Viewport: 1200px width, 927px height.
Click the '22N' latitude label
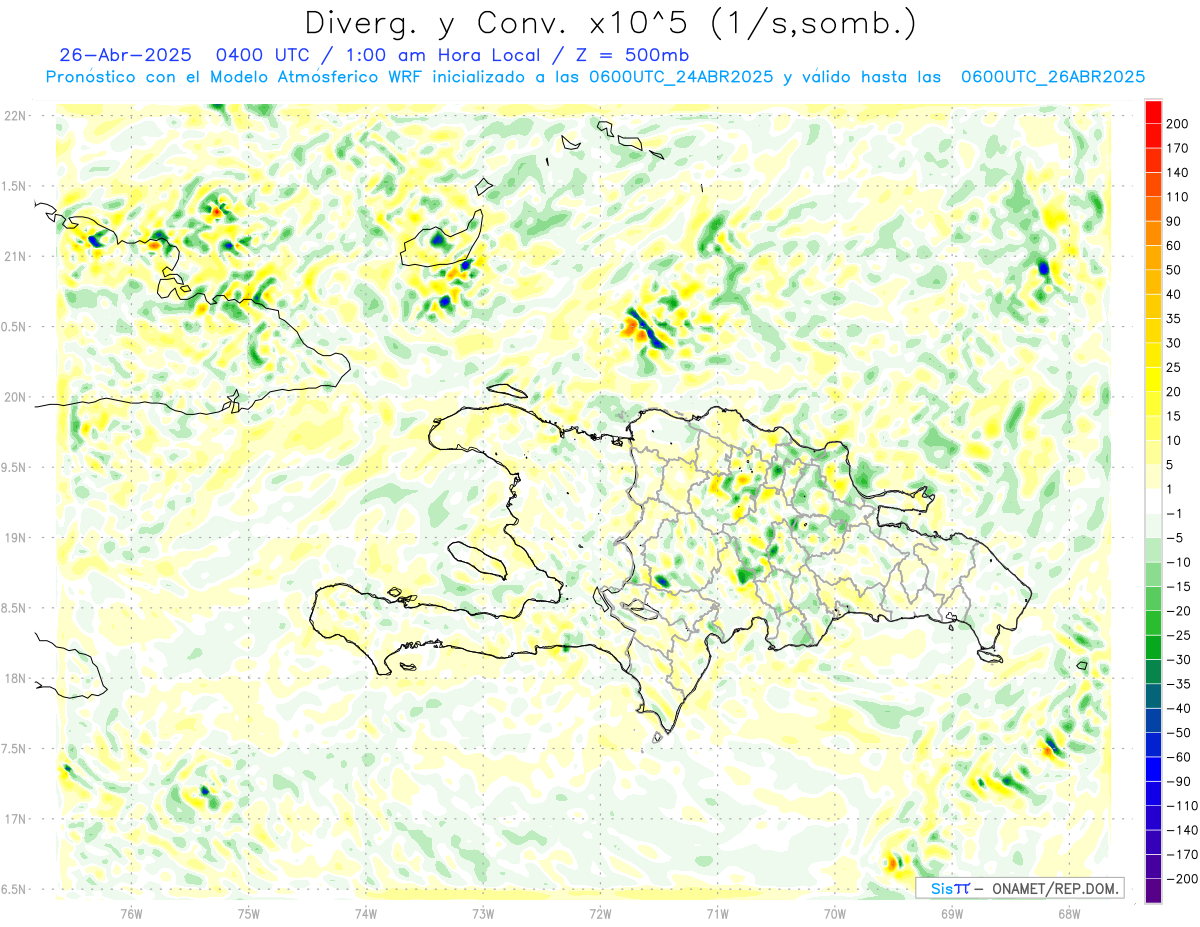point(16,116)
